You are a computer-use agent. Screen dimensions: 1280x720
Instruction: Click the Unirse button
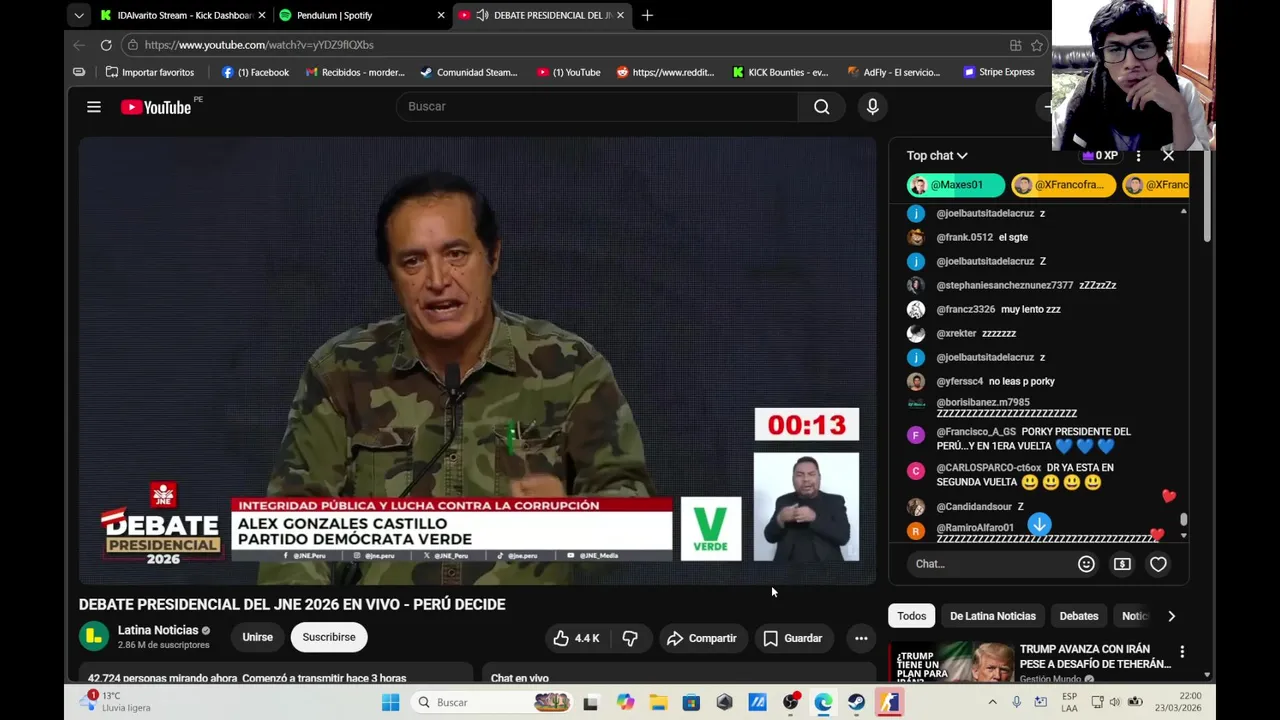(x=257, y=637)
